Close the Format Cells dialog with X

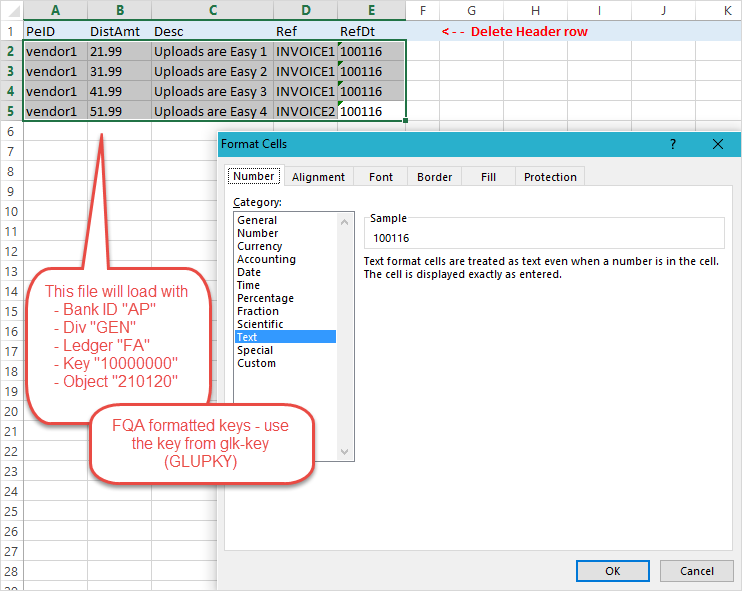click(x=717, y=144)
